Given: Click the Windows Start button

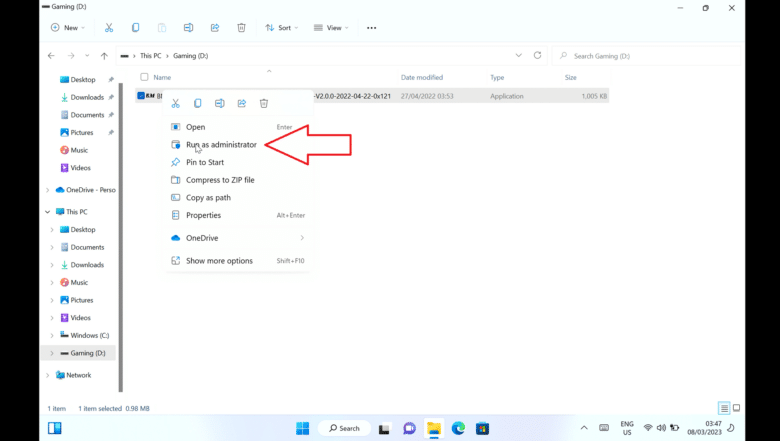Looking at the screenshot, I should 302,428.
